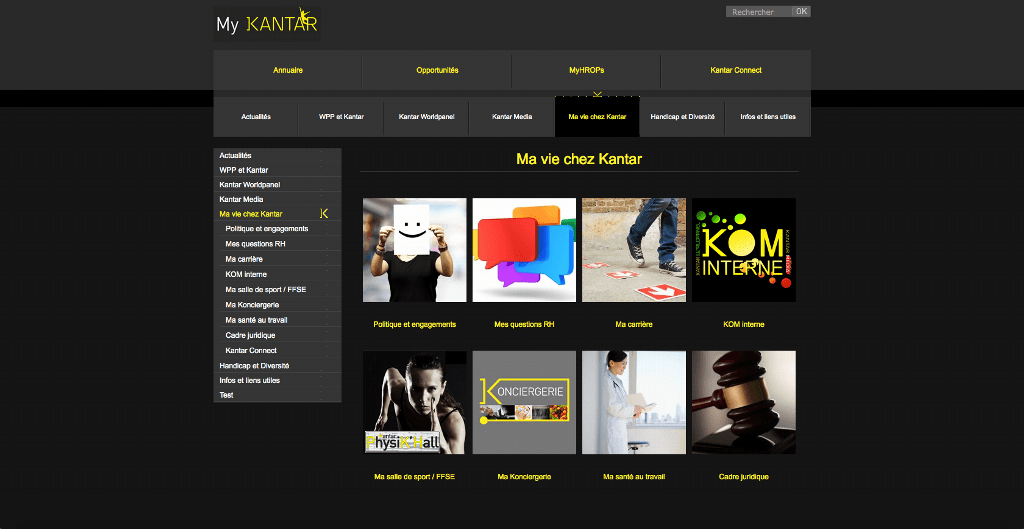Image resolution: width=1024 pixels, height=529 pixels.
Task: Follow the Politique et engagements caption link
Action: (415, 325)
